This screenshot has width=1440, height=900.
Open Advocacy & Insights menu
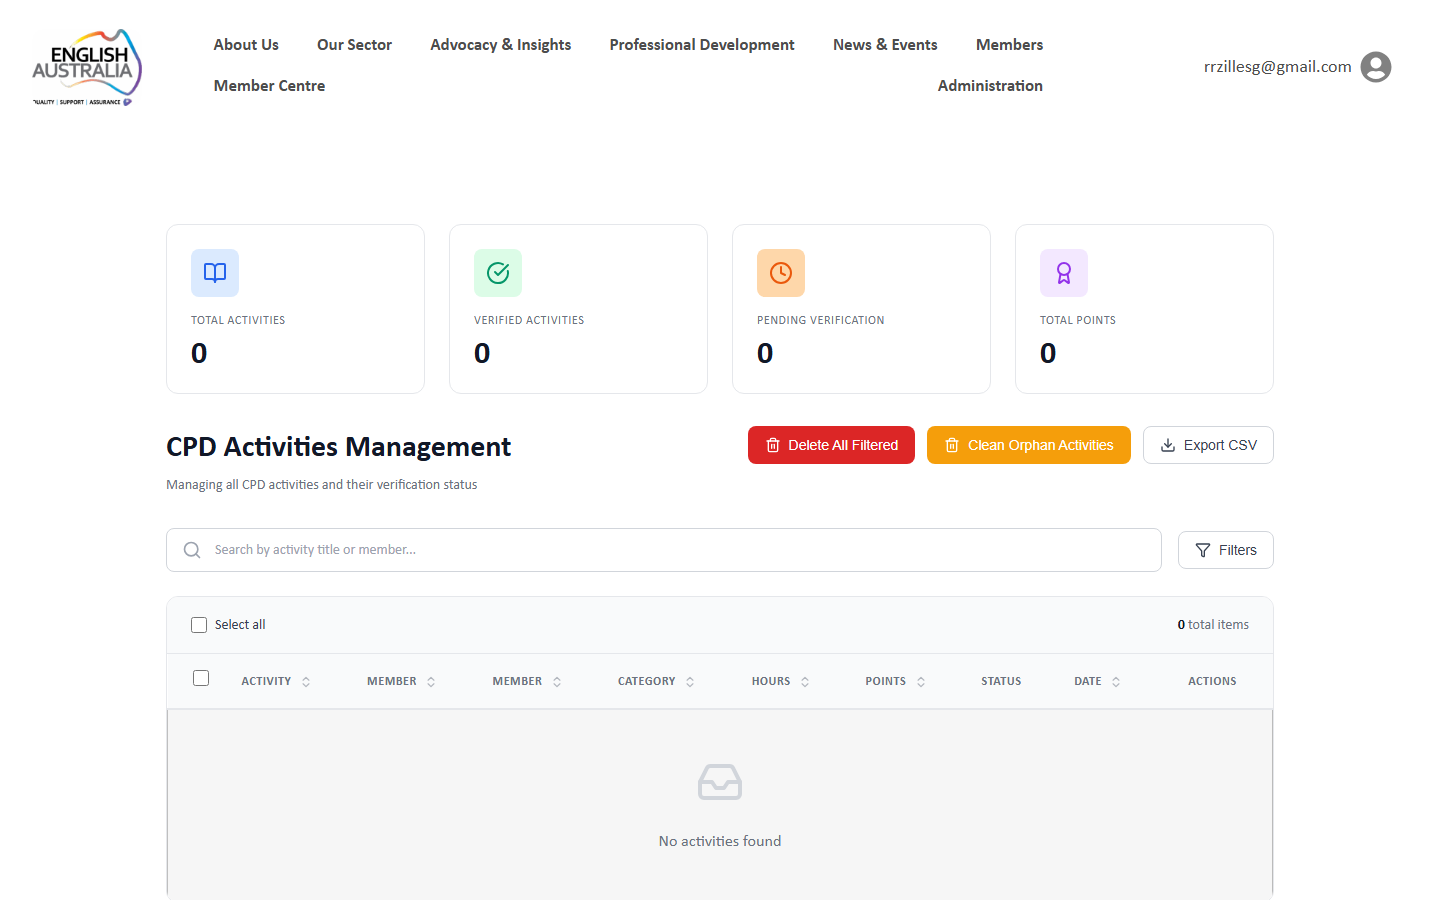[x=501, y=45]
